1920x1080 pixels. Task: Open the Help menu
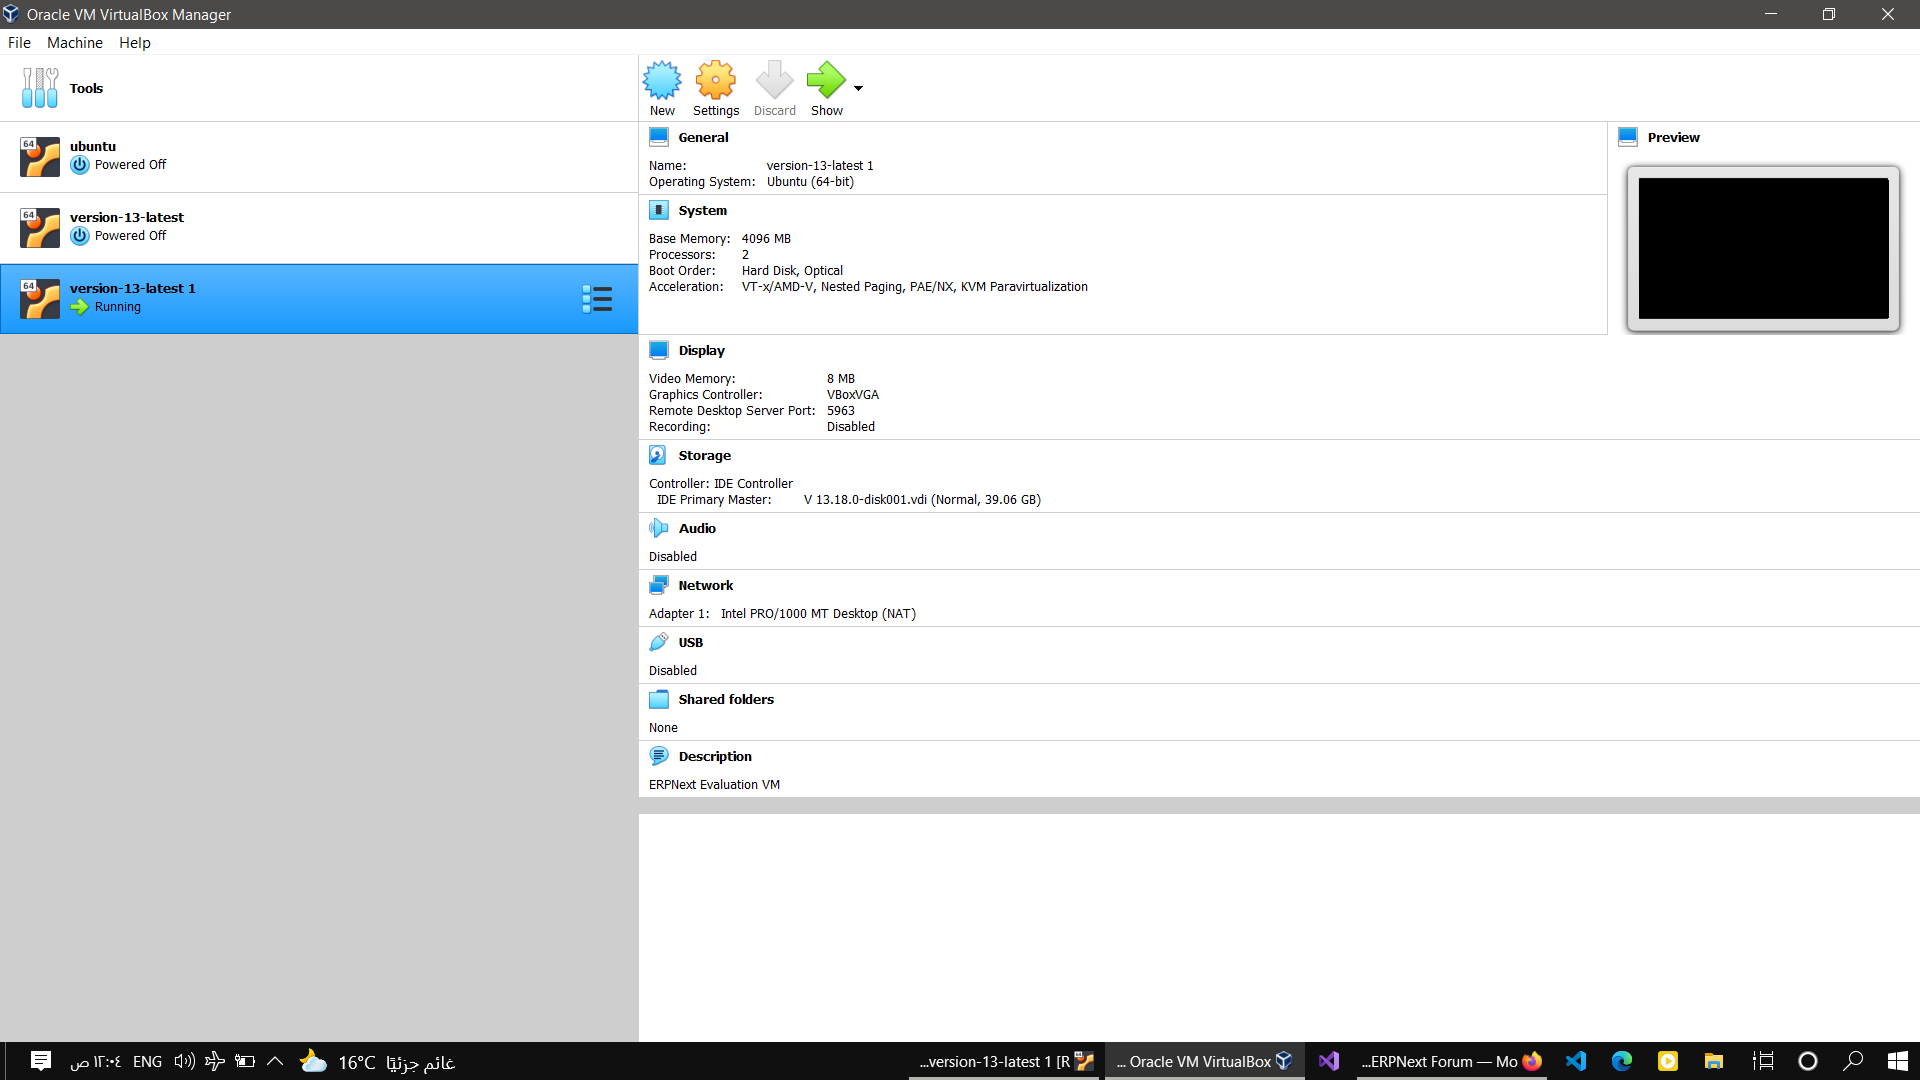135,43
